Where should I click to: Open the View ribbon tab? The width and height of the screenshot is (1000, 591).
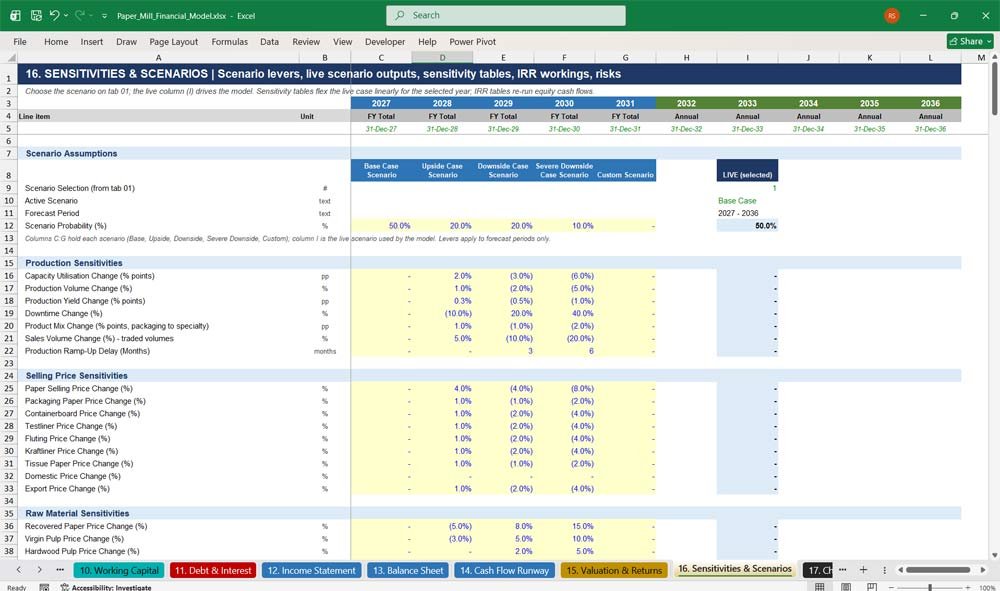coord(342,41)
